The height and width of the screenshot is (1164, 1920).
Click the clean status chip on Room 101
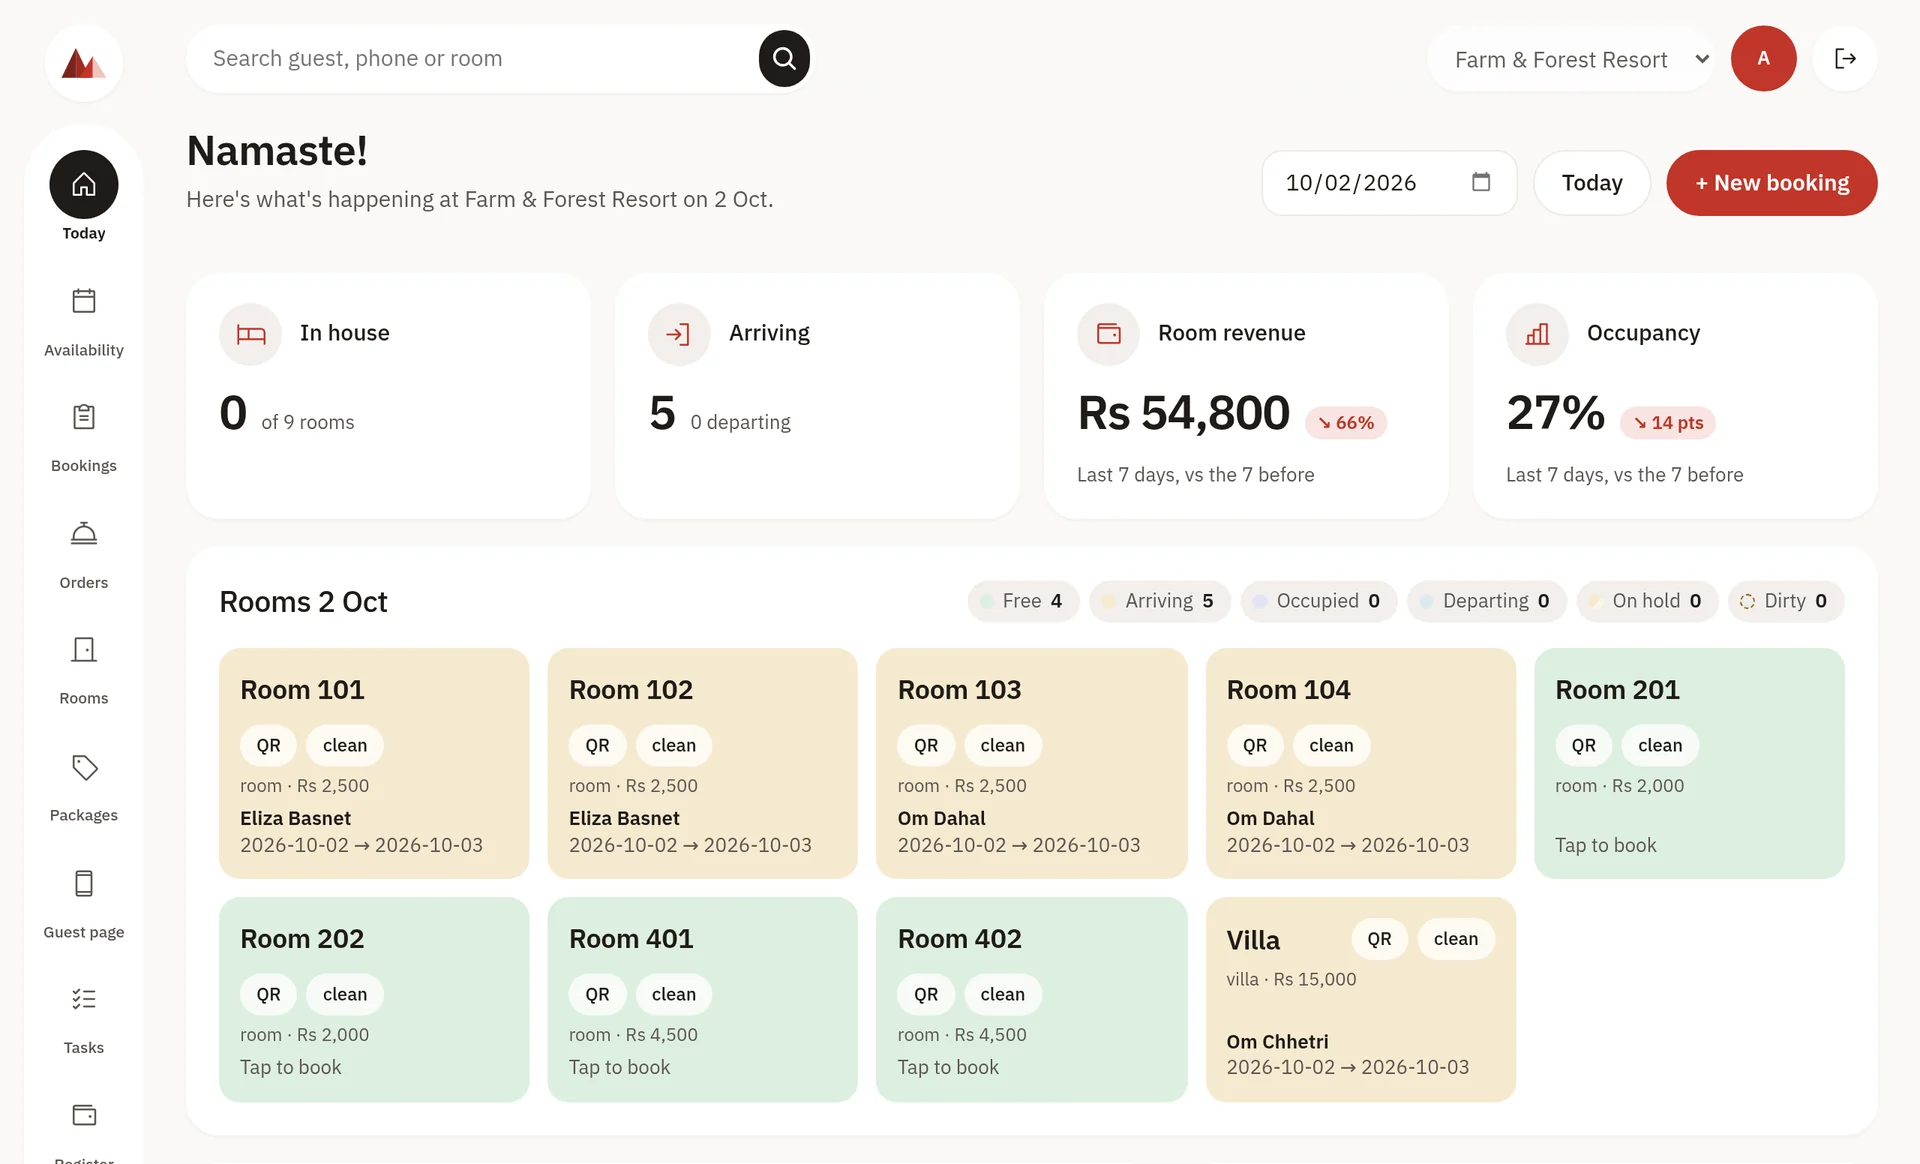(x=345, y=745)
